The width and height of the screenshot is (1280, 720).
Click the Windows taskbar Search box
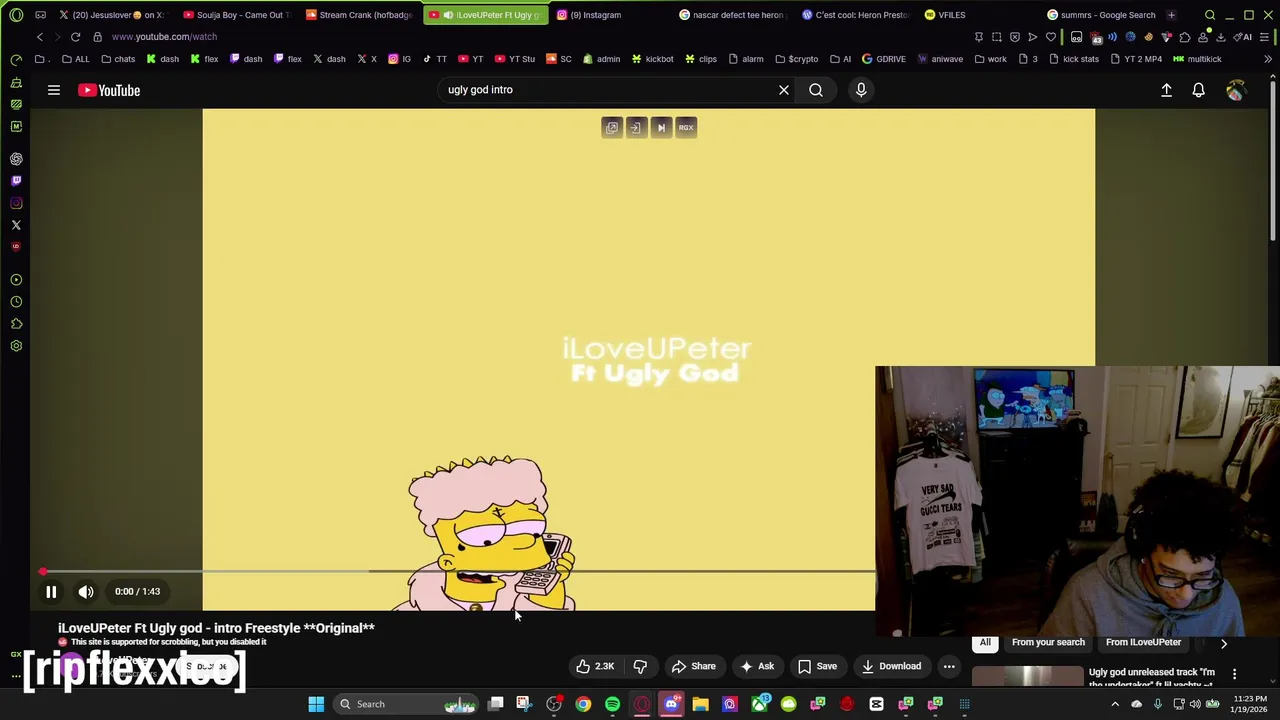[405, 704]
